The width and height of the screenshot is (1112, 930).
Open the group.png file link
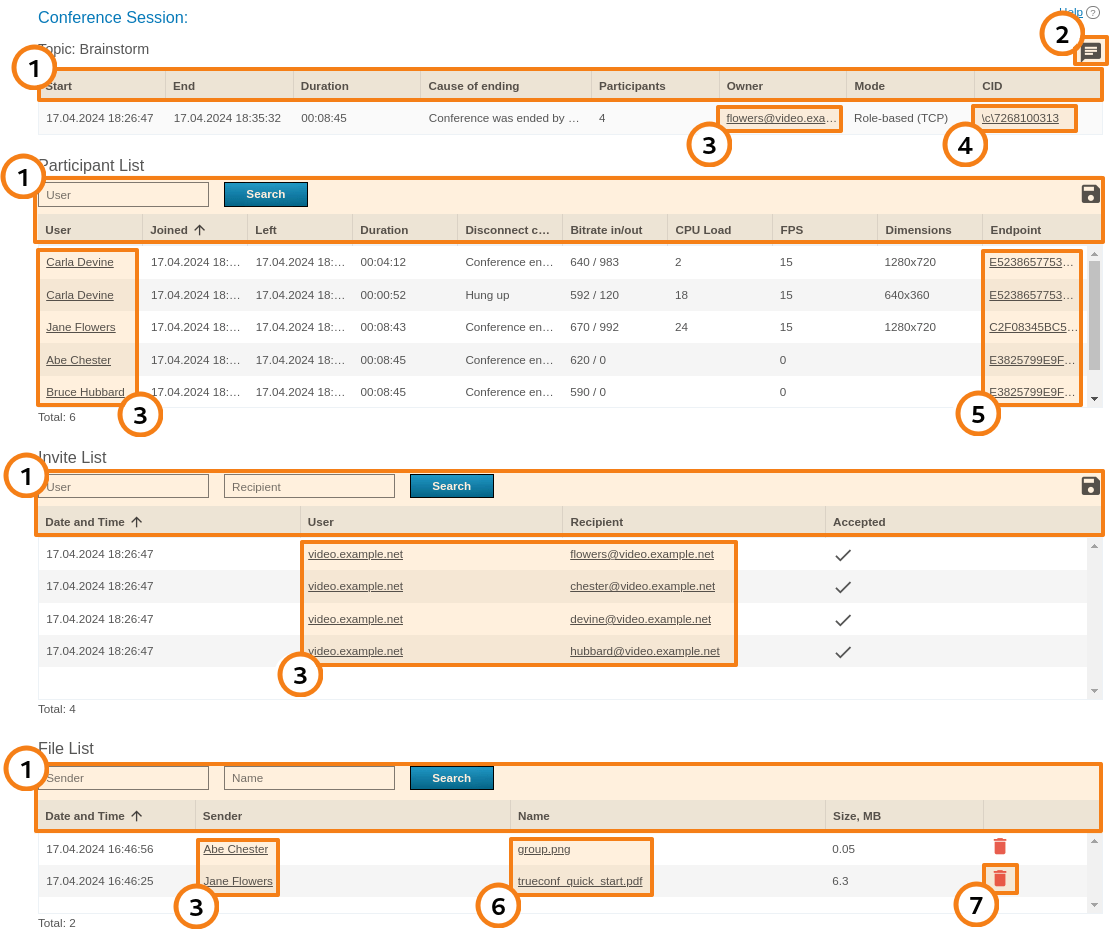543,849
